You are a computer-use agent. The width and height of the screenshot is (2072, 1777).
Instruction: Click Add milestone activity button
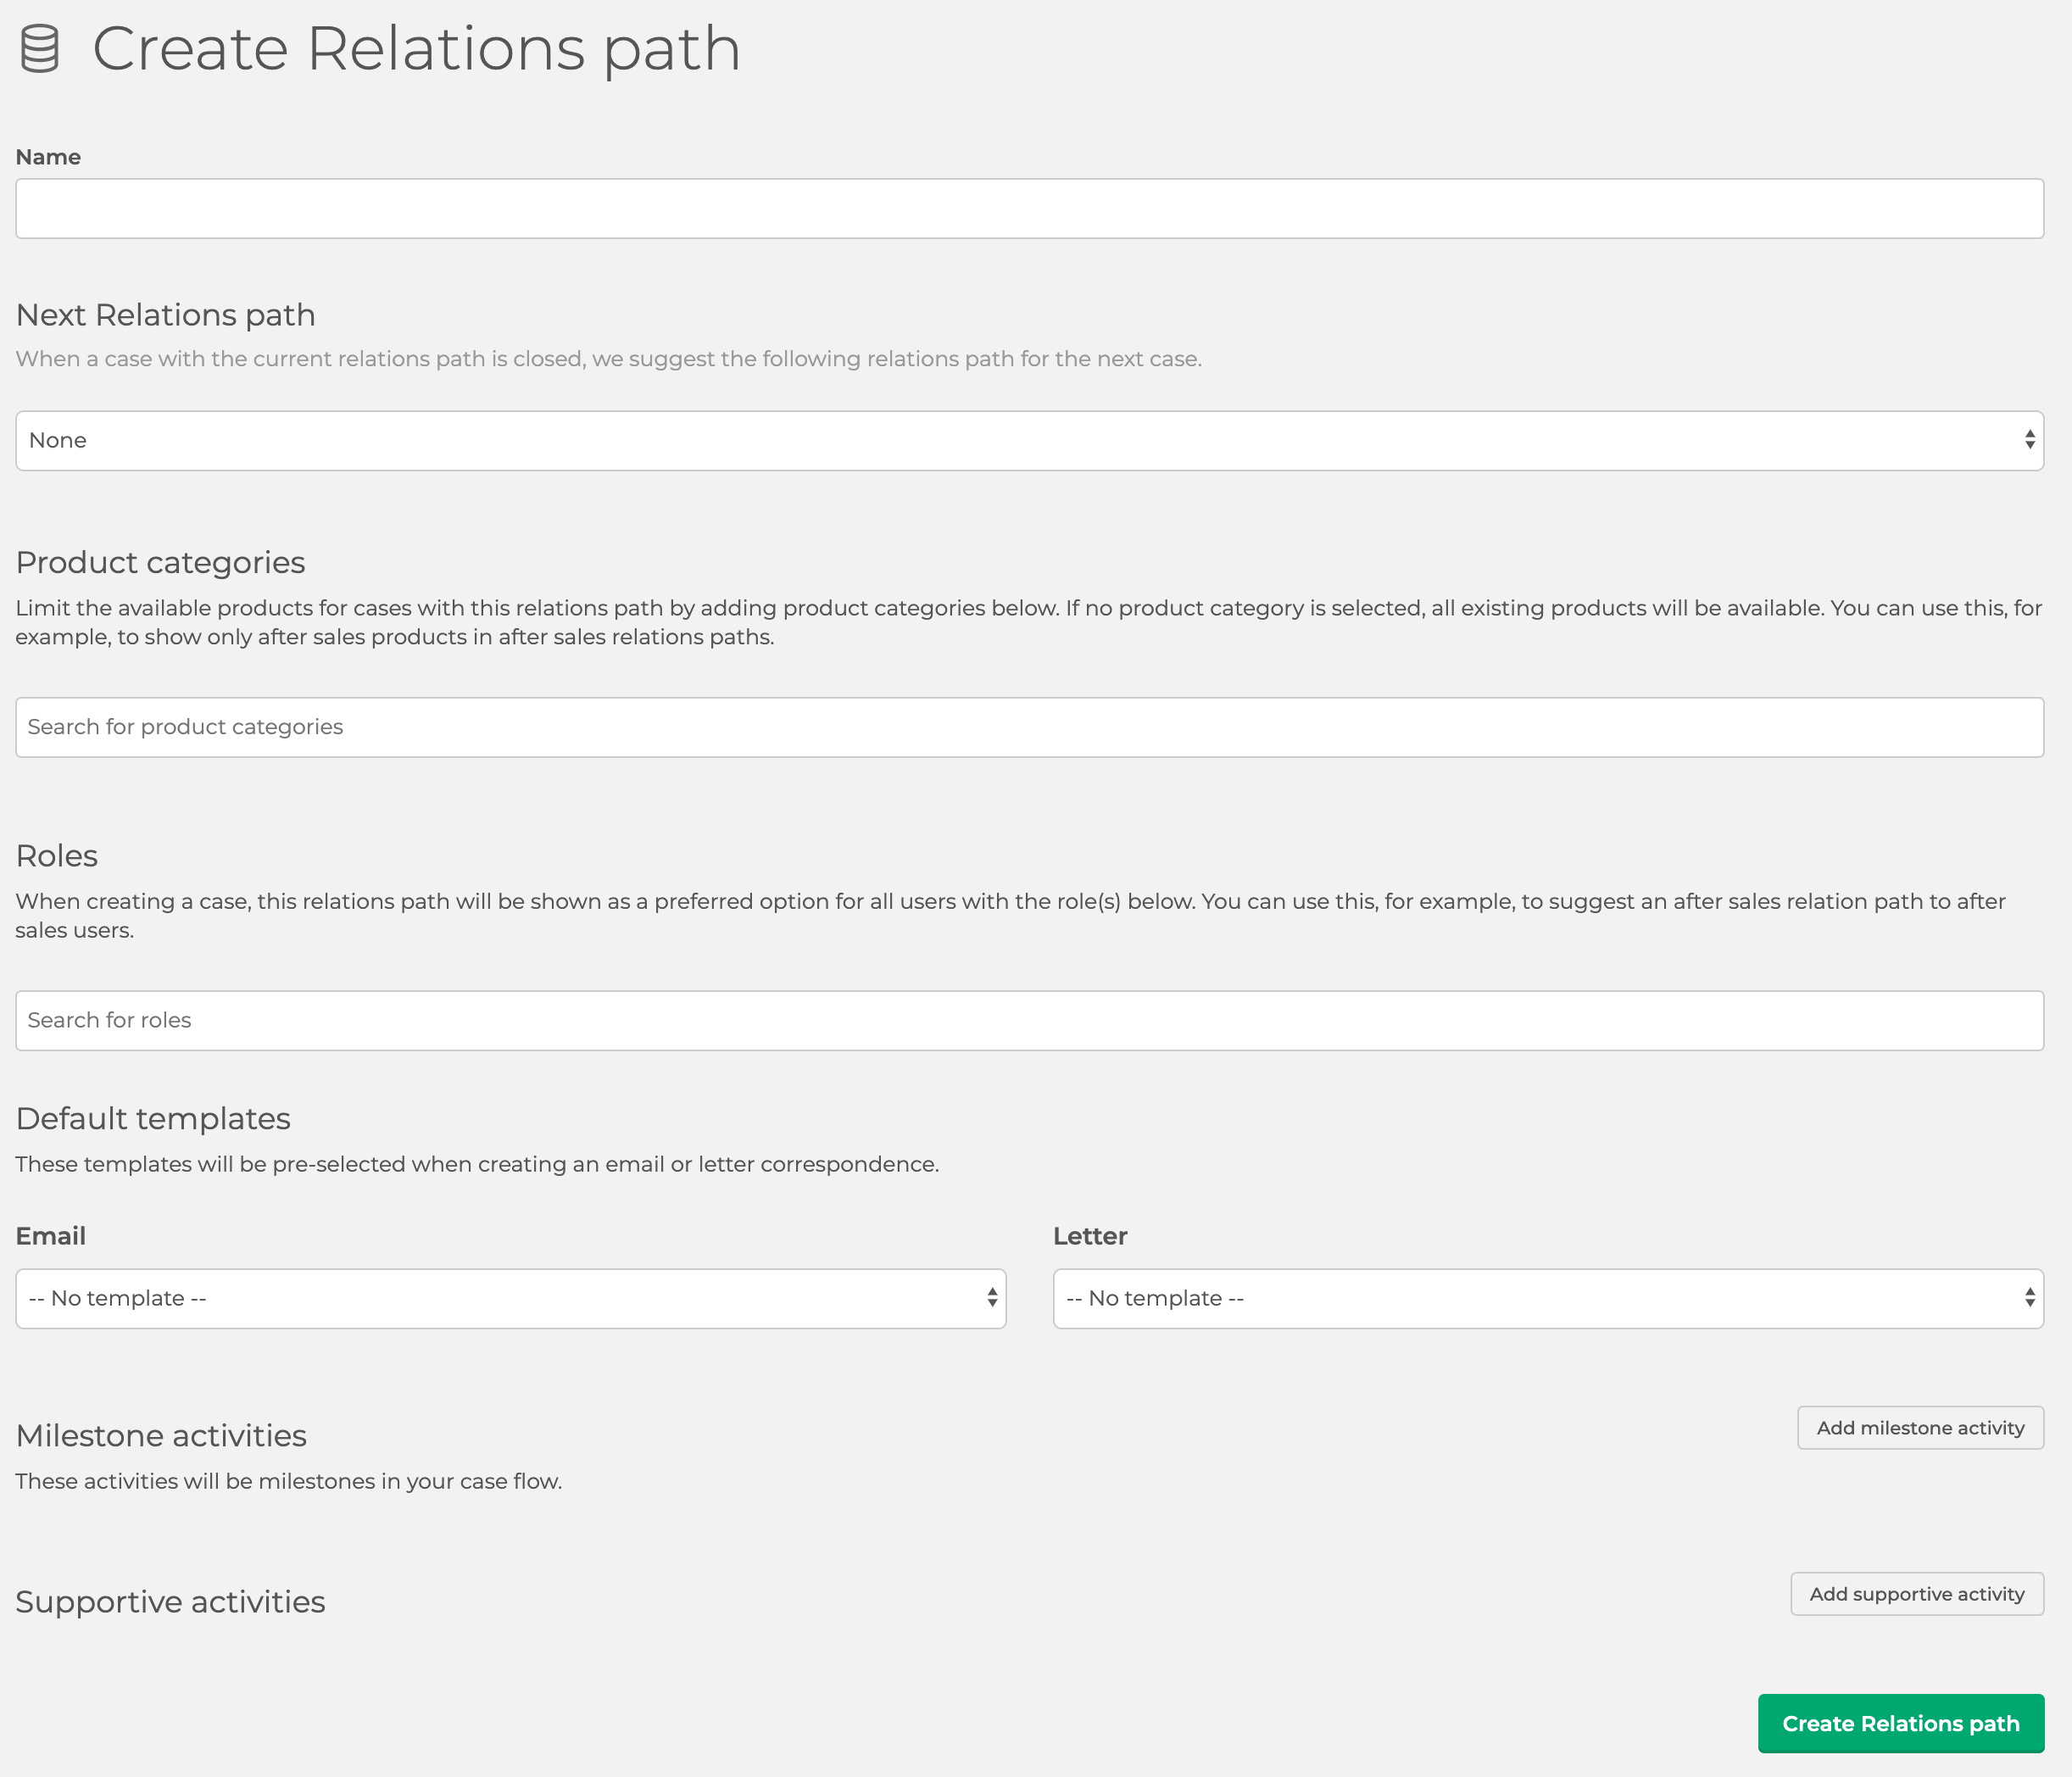pos(1920,1428)
